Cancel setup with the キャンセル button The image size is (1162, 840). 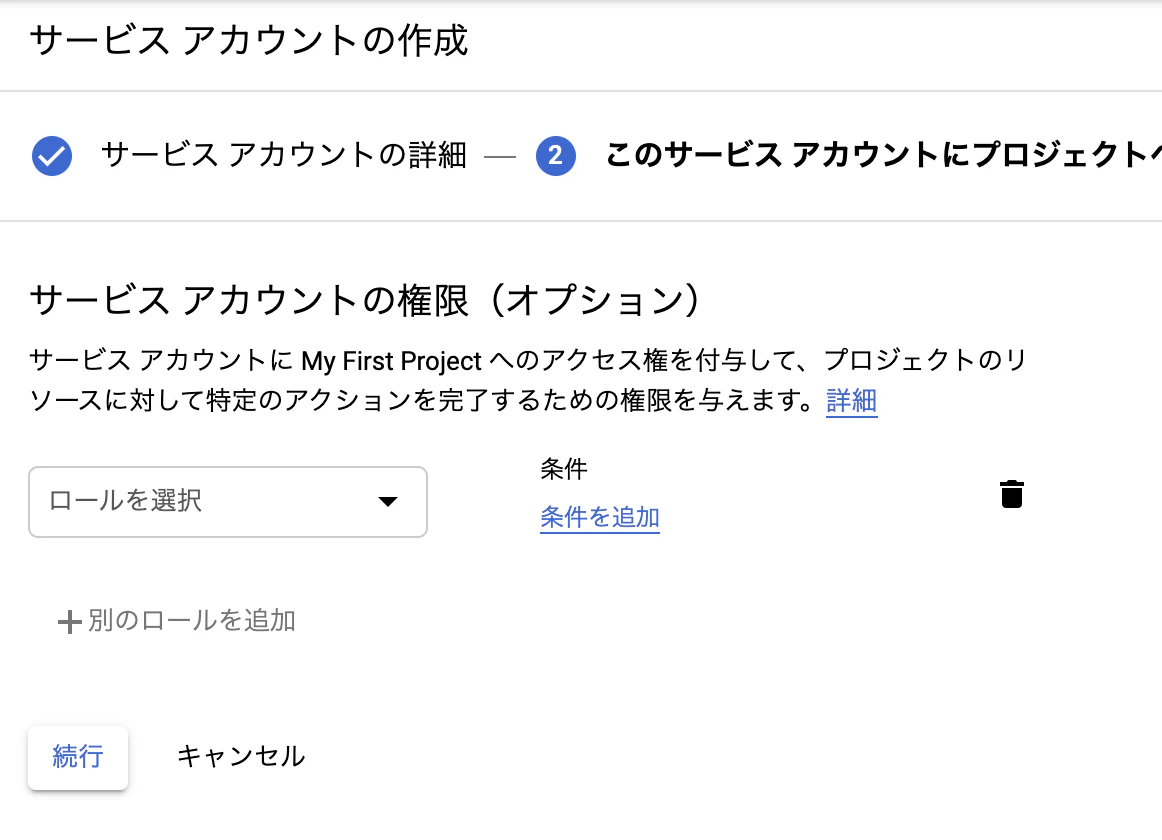pos(240,757)
